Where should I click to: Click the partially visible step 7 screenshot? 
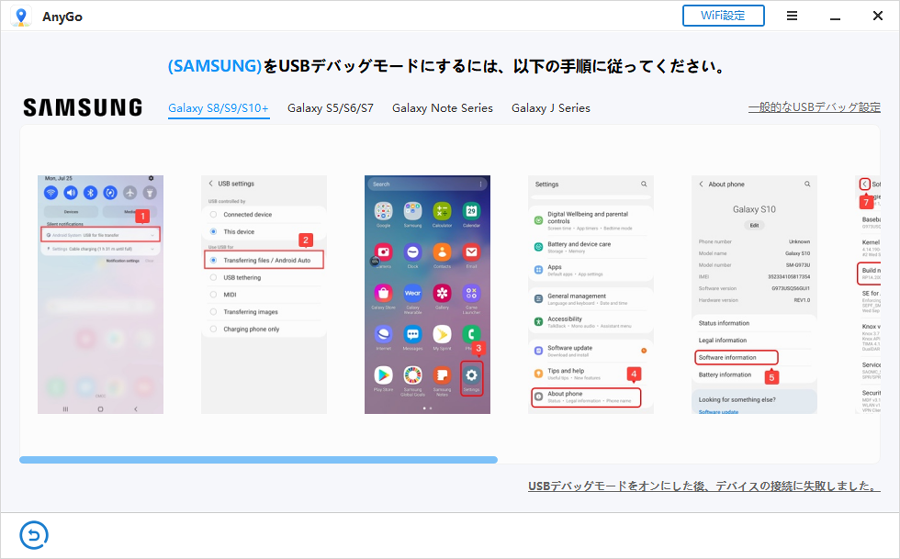[x=868, y=294]
